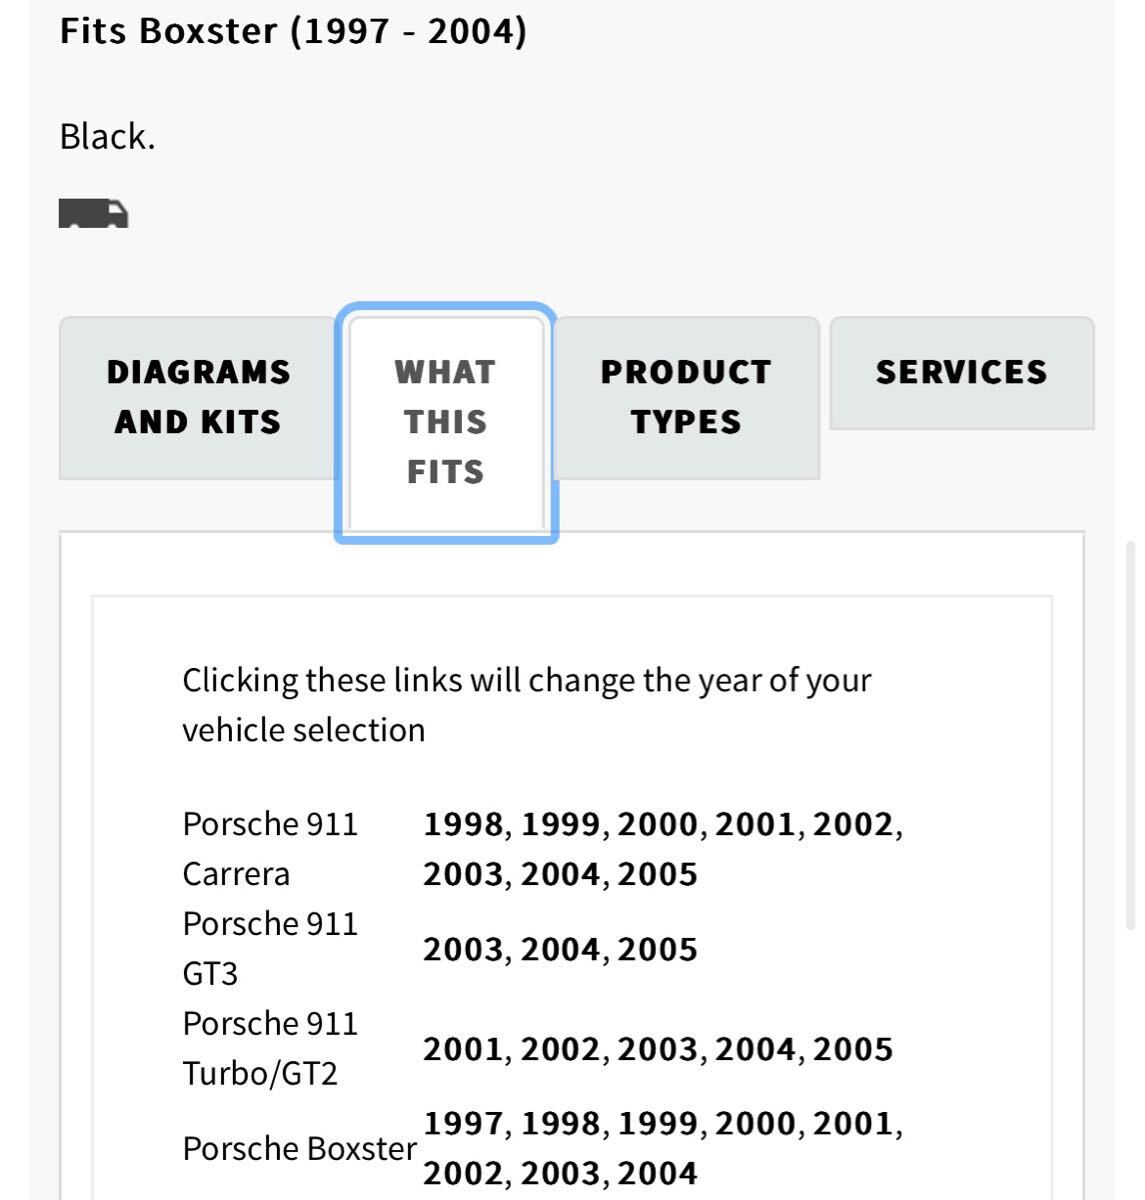Click year 2005 in the 911 Carrera row
This screenshot has height=1200, width=1145.
point(657,874)
